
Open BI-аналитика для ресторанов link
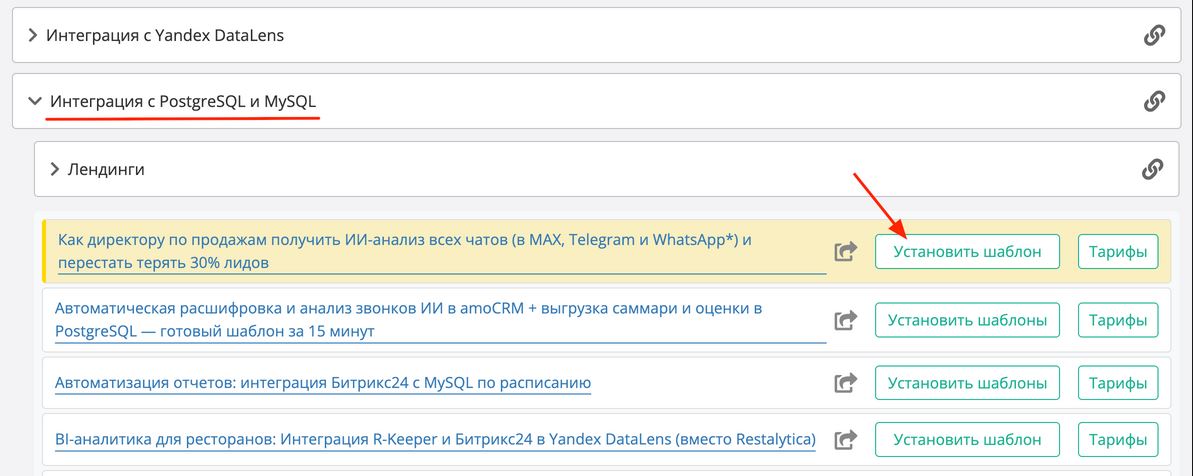(435, 439)
